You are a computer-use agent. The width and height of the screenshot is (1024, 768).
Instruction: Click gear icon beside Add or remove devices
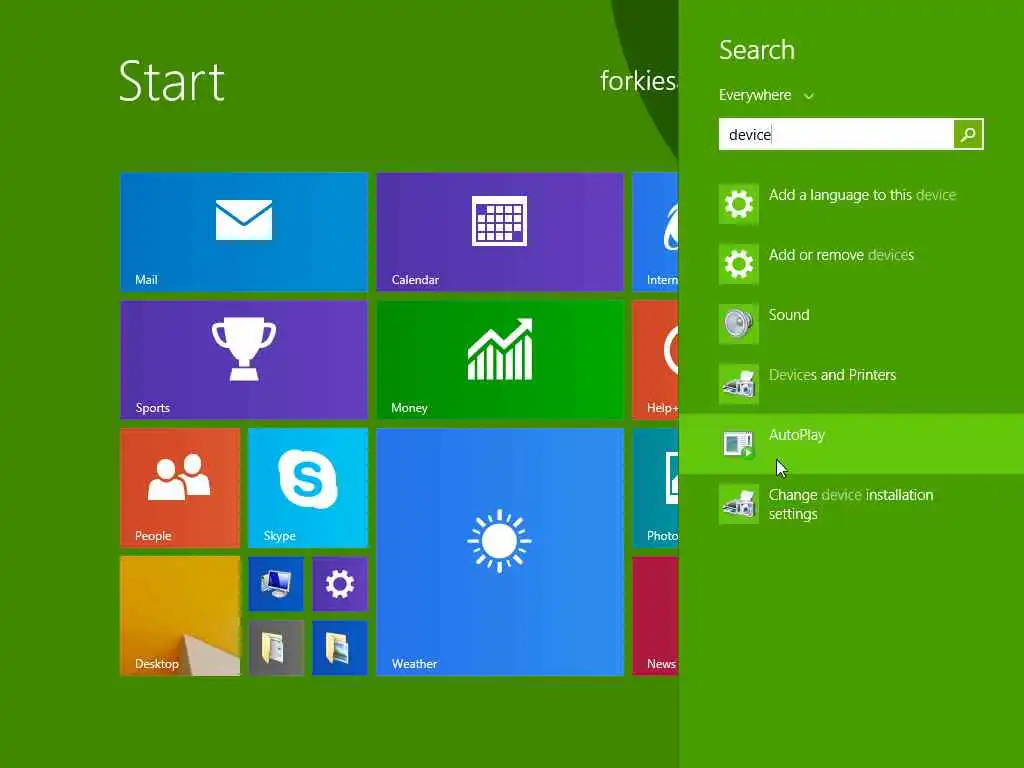tap(739, 264)
